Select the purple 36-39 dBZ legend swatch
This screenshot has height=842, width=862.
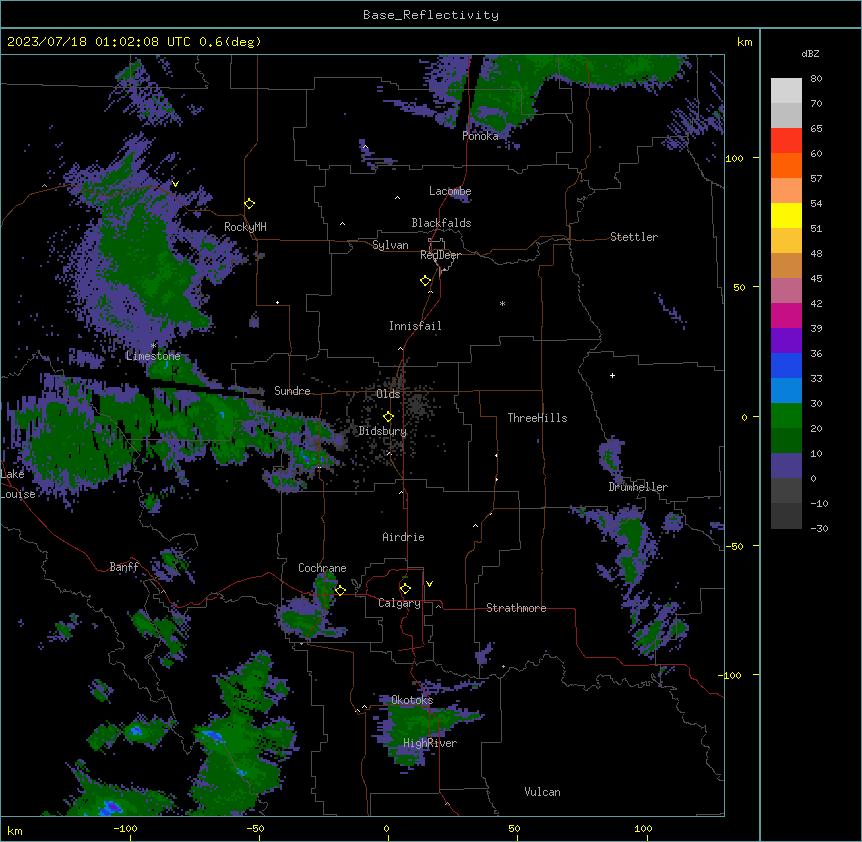tap(786, 340)
